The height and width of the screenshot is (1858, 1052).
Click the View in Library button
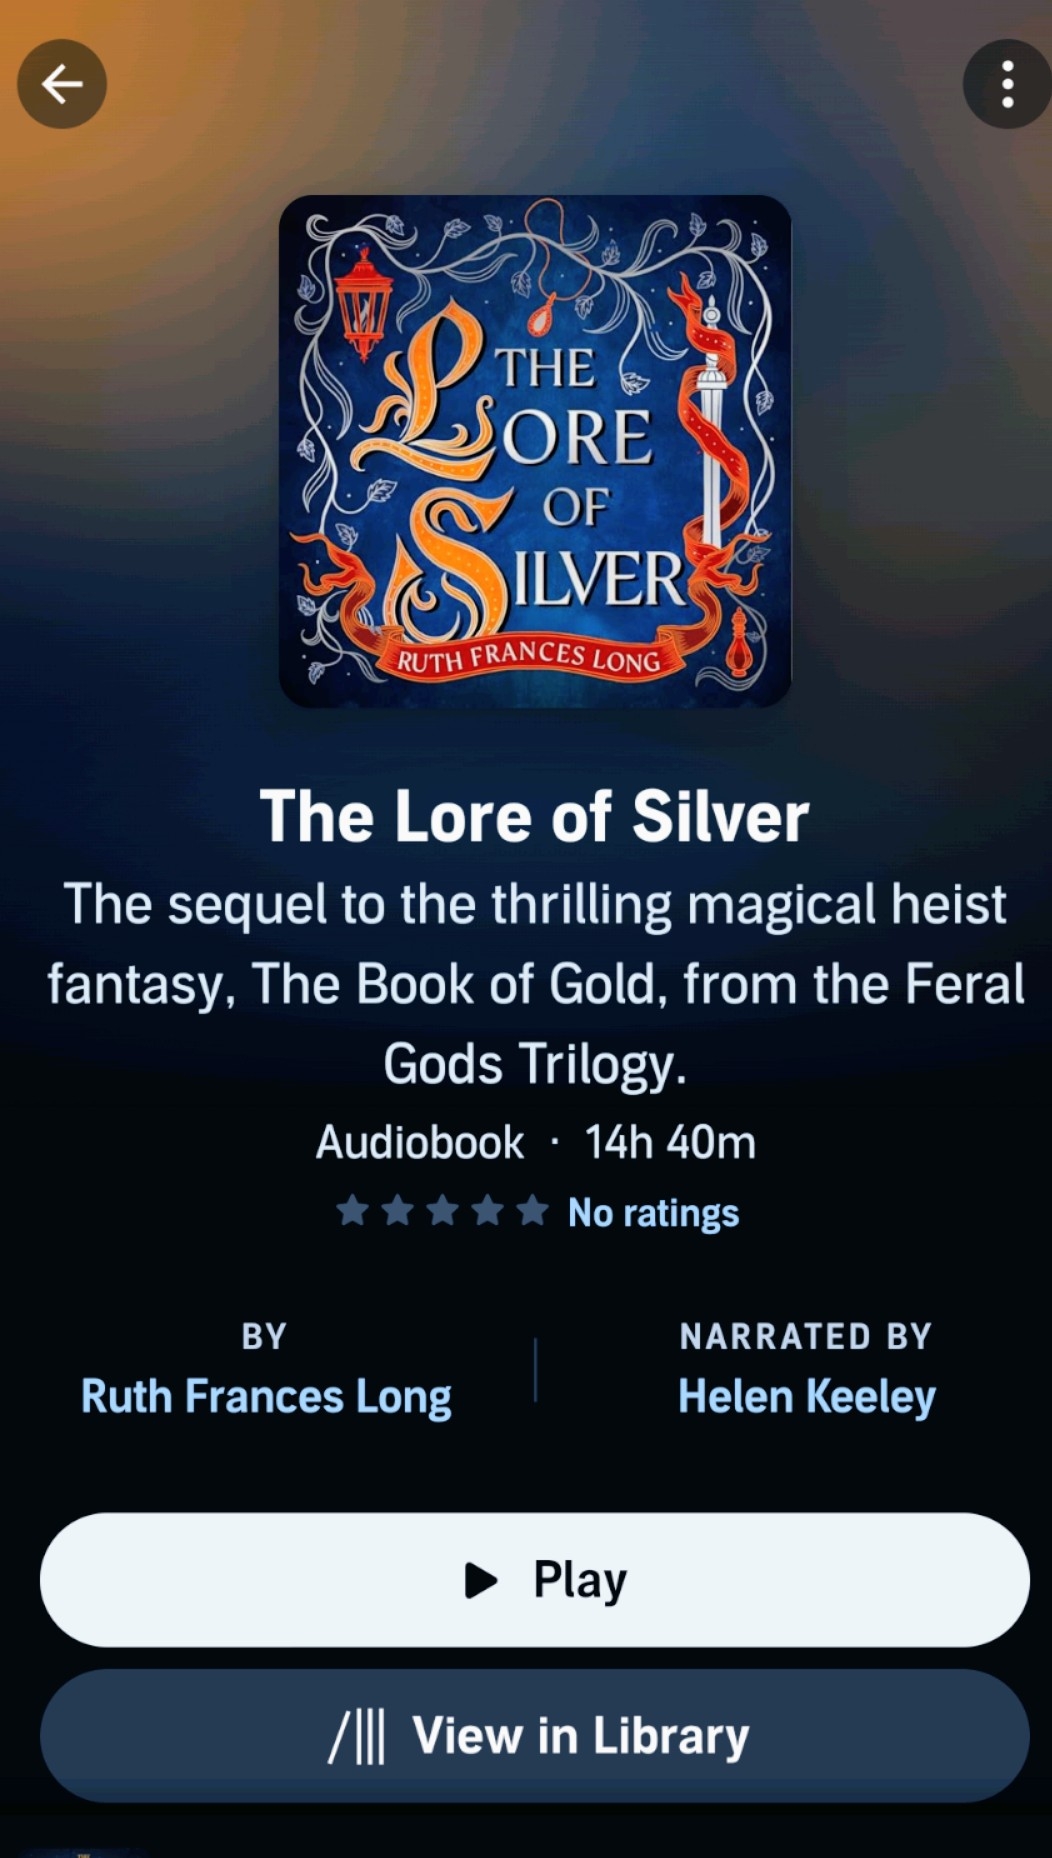(x=535, y=1736)
